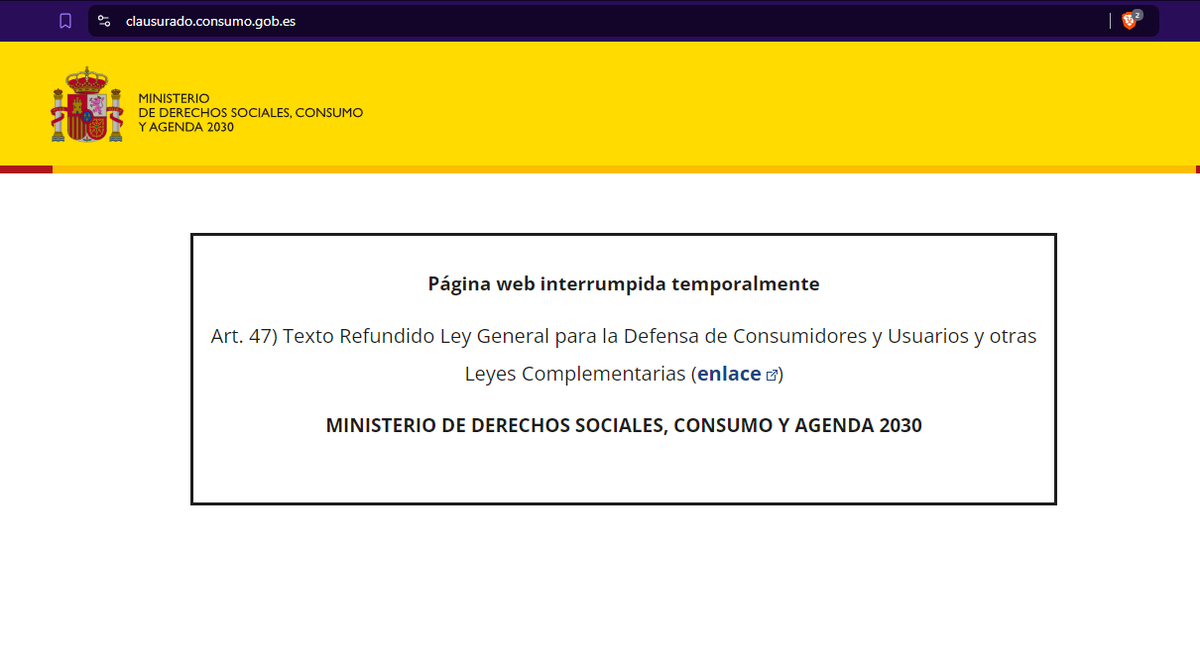Select the clausurado.consumo.gob.es address field

point(623,20)
